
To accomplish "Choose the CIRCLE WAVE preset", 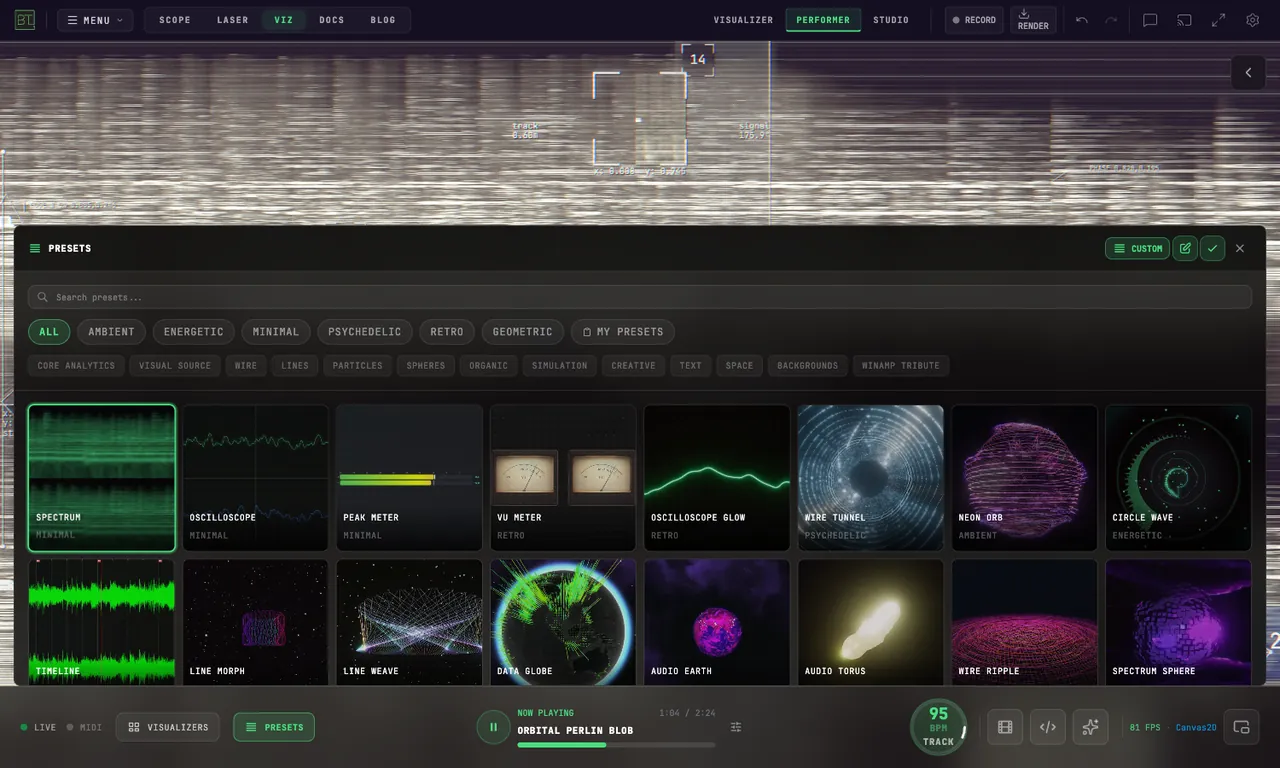I will pos(1179,478).
